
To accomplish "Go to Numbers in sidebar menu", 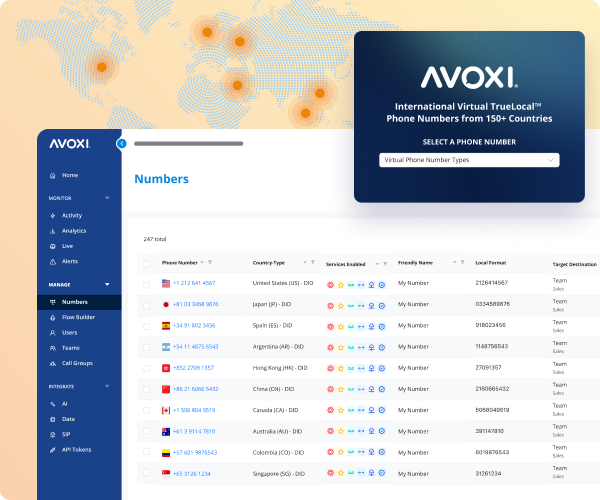I will coord(75,301).
